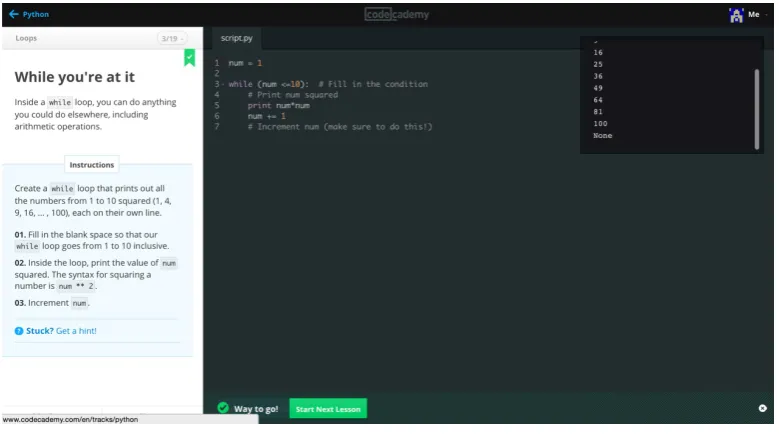This screenshot has height=434, width=779.
Task: Click the 'print num*num' code line
Action: point(278,105)
